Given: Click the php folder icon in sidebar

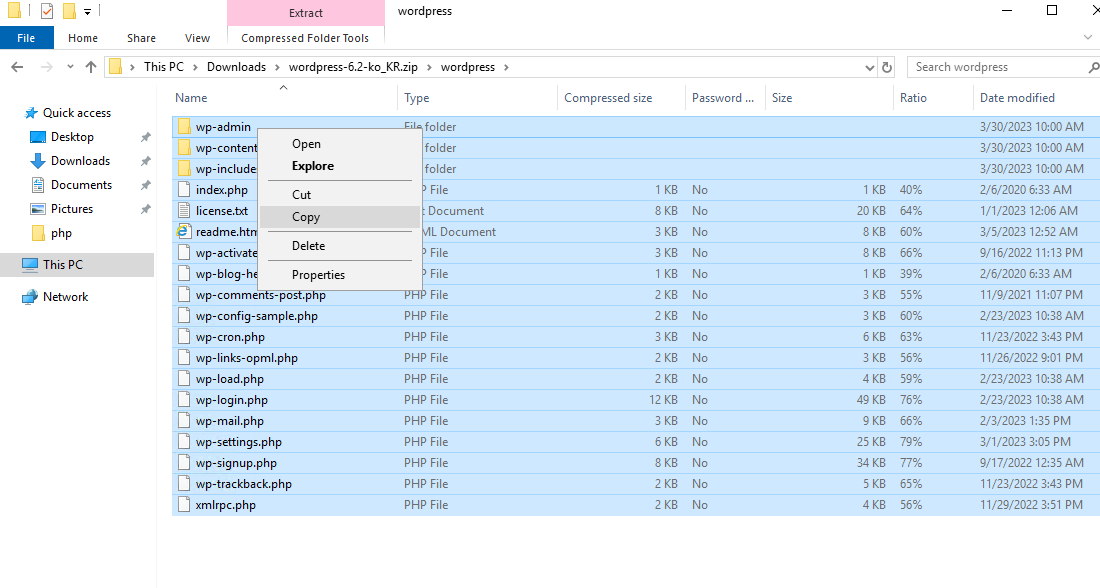Looking at the screenshot, I should [39, 232].
